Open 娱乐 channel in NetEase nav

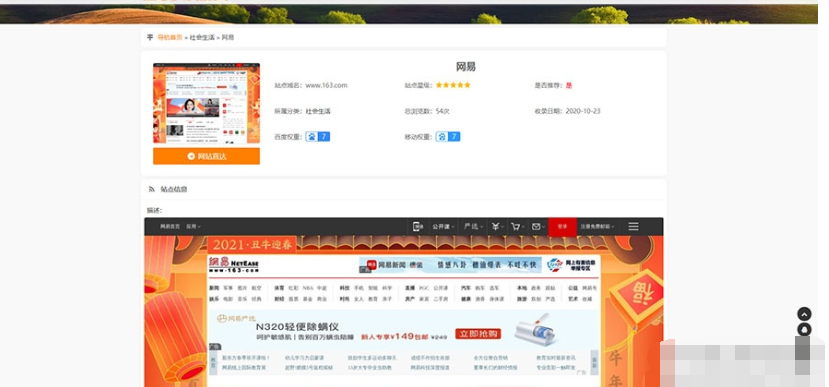(x=214, y=299)
